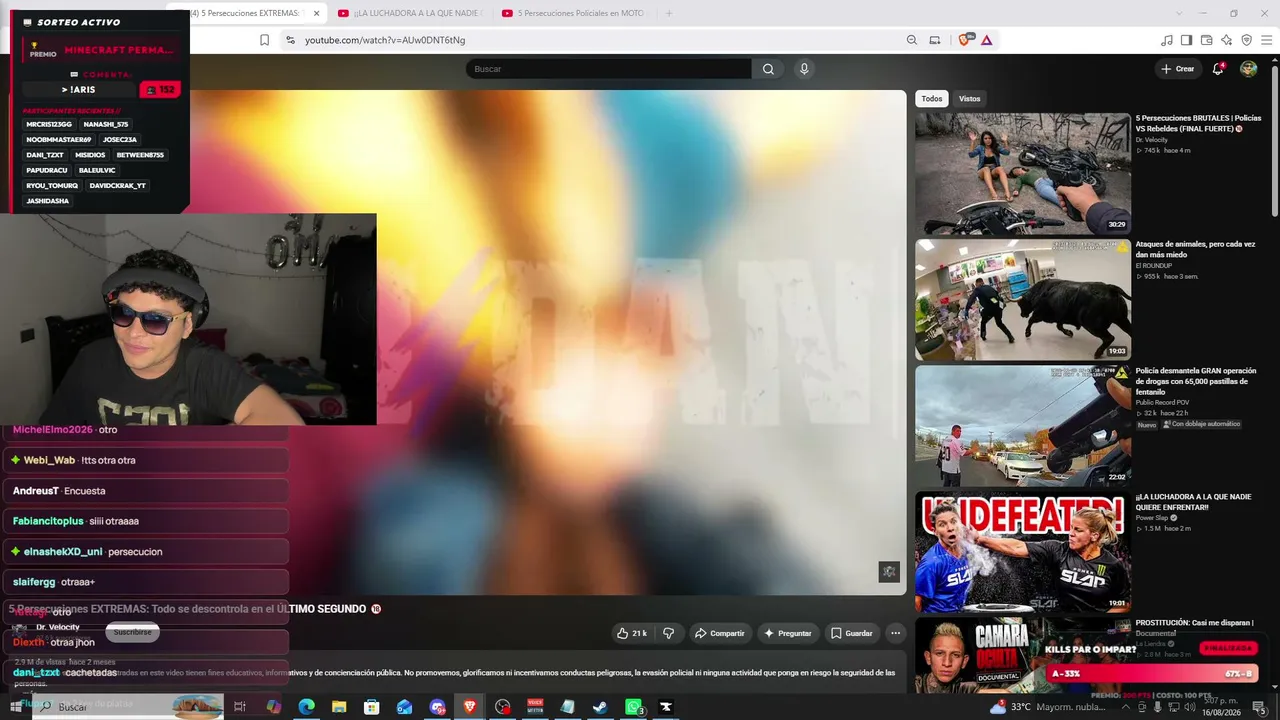1280x720 pixels.
Task: Select the Todos filter chip
Action: pyautogui.click(x=932, y=98)
